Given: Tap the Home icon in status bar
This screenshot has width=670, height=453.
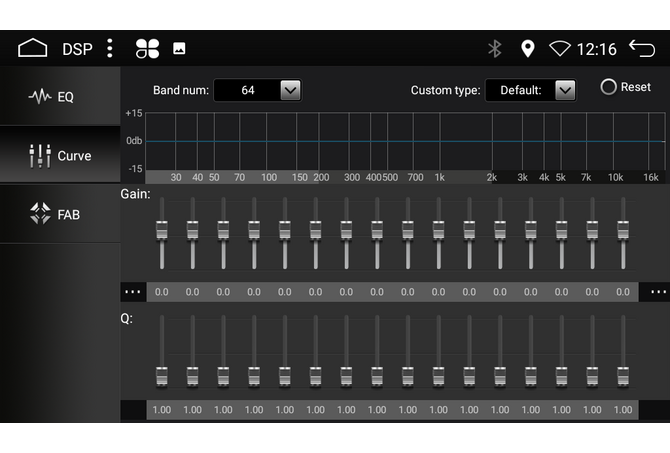Looking at the screenshot, I should click(x=33, y=48).
